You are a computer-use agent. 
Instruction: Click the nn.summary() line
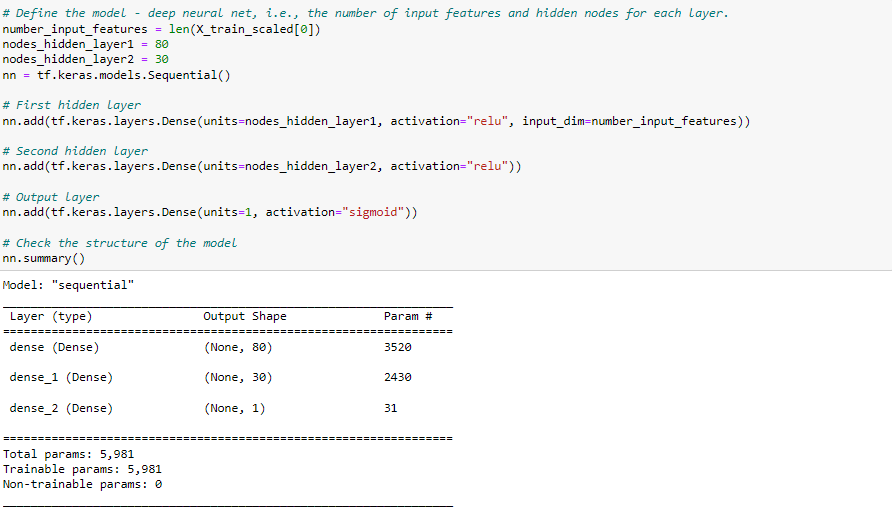coord(44,259)
